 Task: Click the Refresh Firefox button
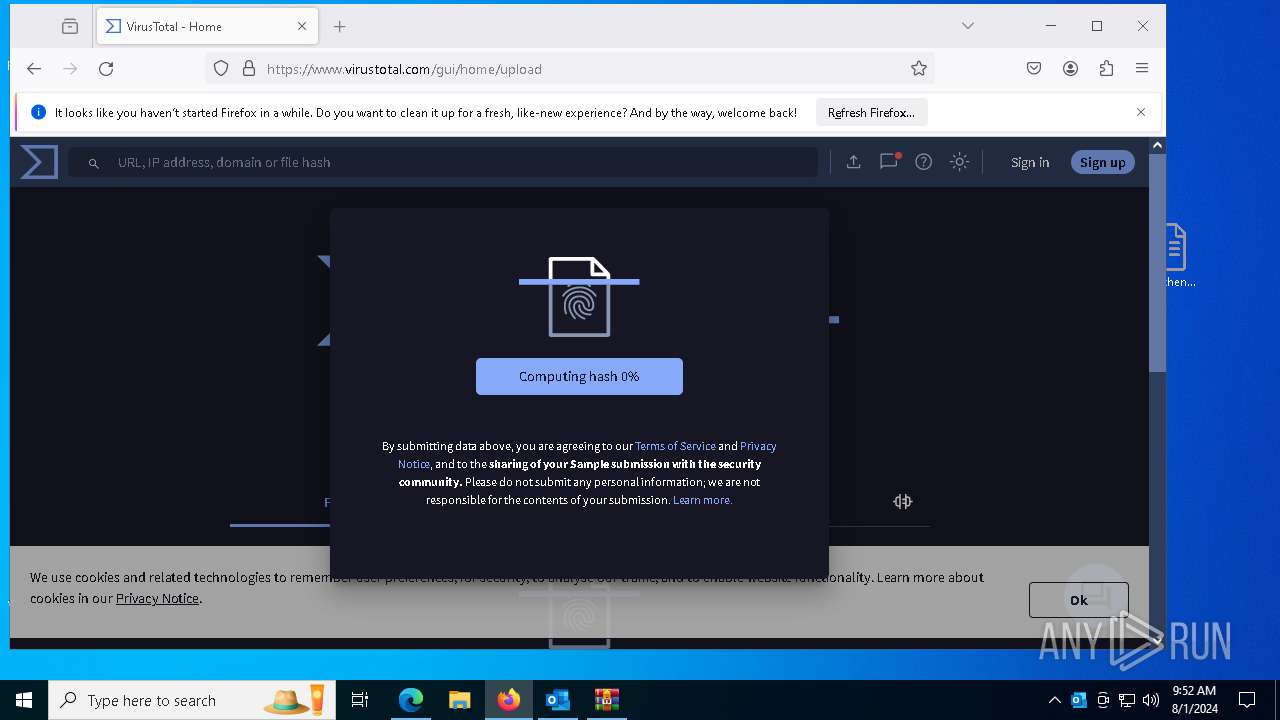pyautogui.click(x=871, y=113)
